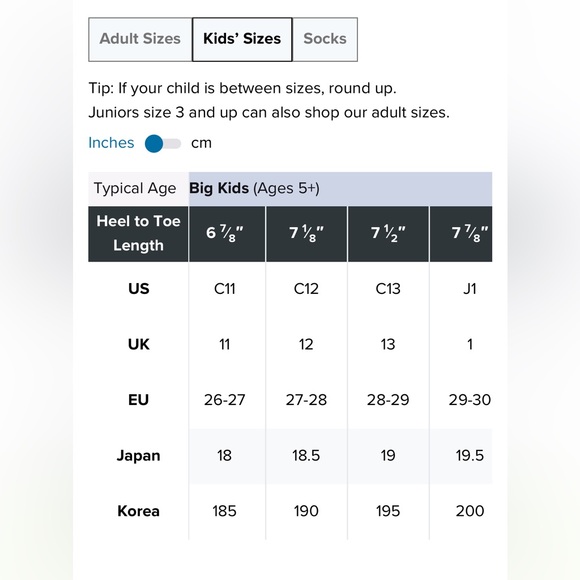The width and height of the screenshot is (580, 580).
Task: Click the 6 7/8" heel to toe column header
Action: pyautogui.click(x=227, y=234)
